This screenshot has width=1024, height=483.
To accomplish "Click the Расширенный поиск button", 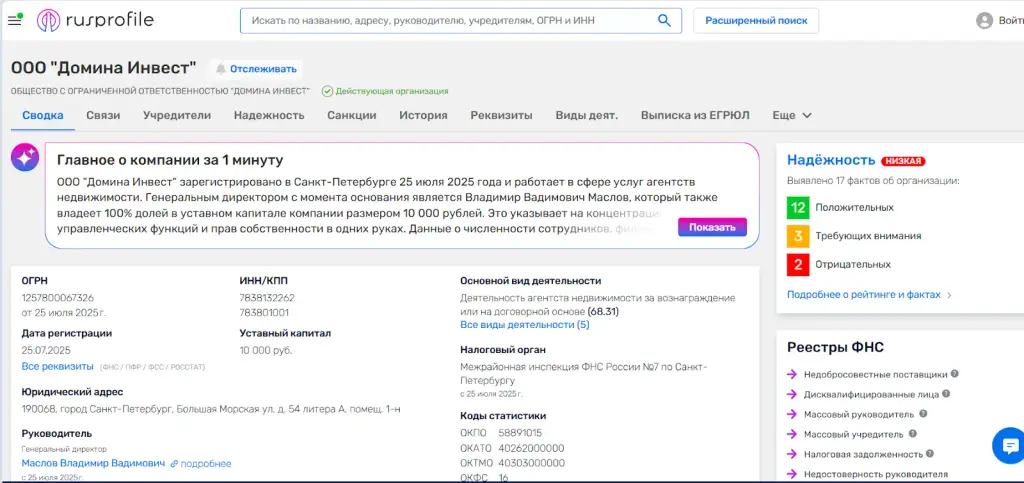I will click(756, 21).
